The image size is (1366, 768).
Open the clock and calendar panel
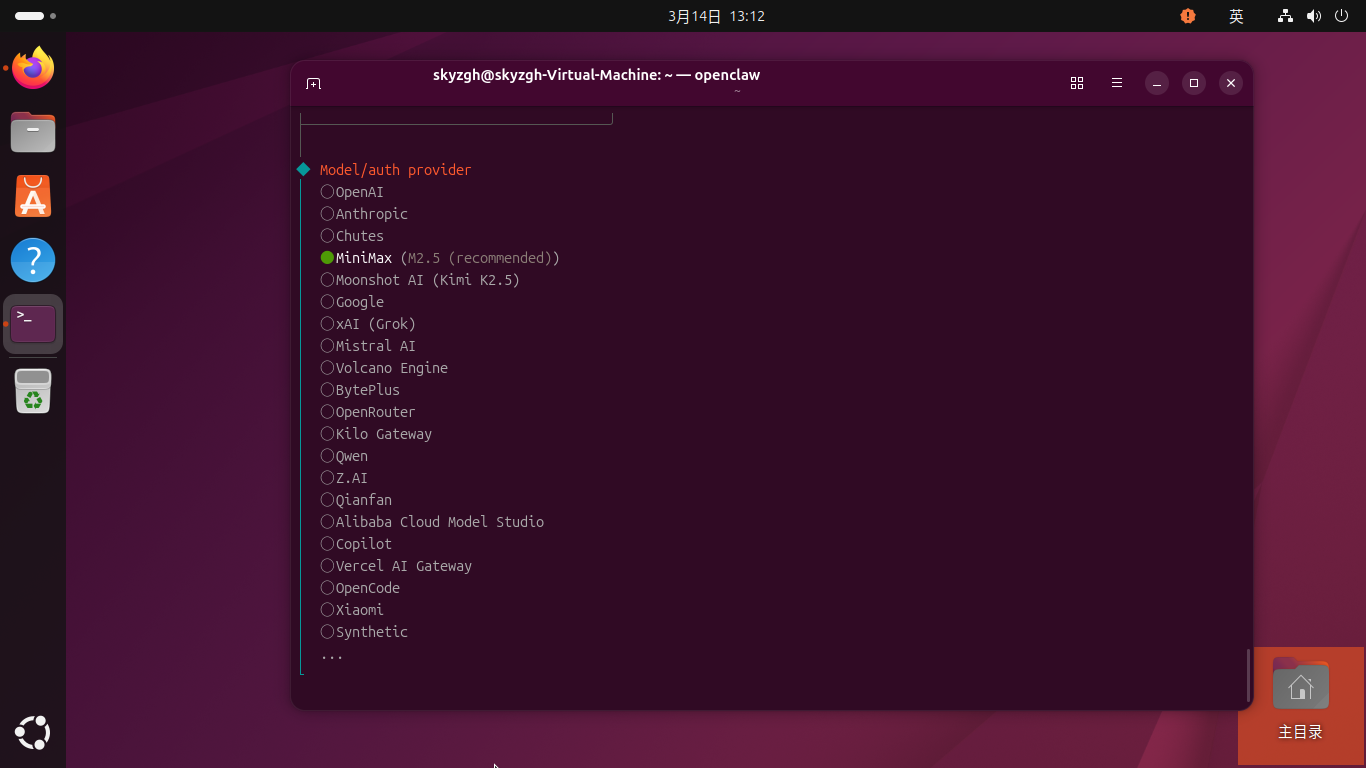click(x=716, y=16)
